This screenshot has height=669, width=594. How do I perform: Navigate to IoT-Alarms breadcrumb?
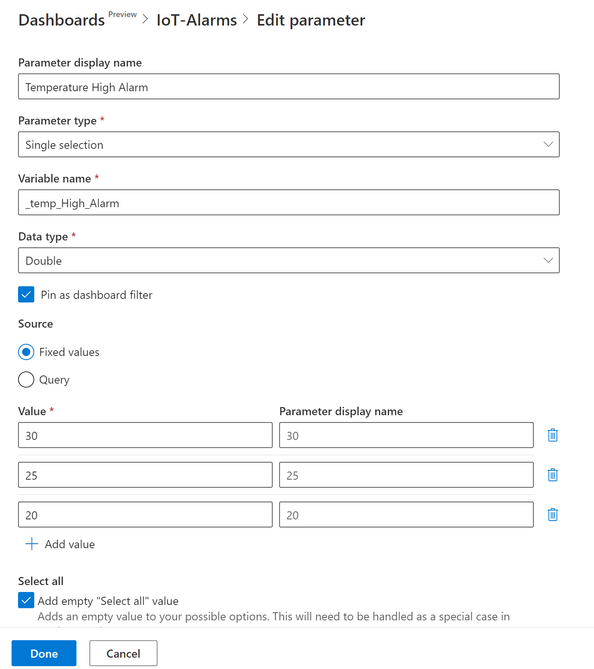pyautogui.click(x=196, y=20)
